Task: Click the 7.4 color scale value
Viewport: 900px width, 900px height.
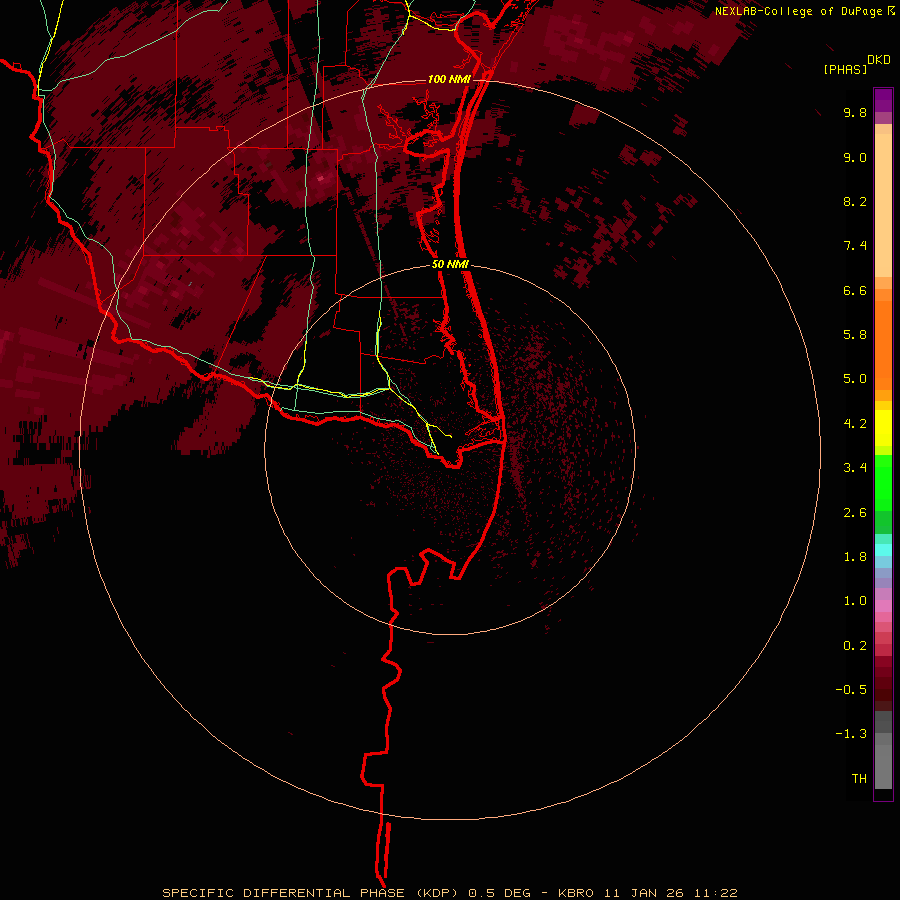Action: coord(855,246)
